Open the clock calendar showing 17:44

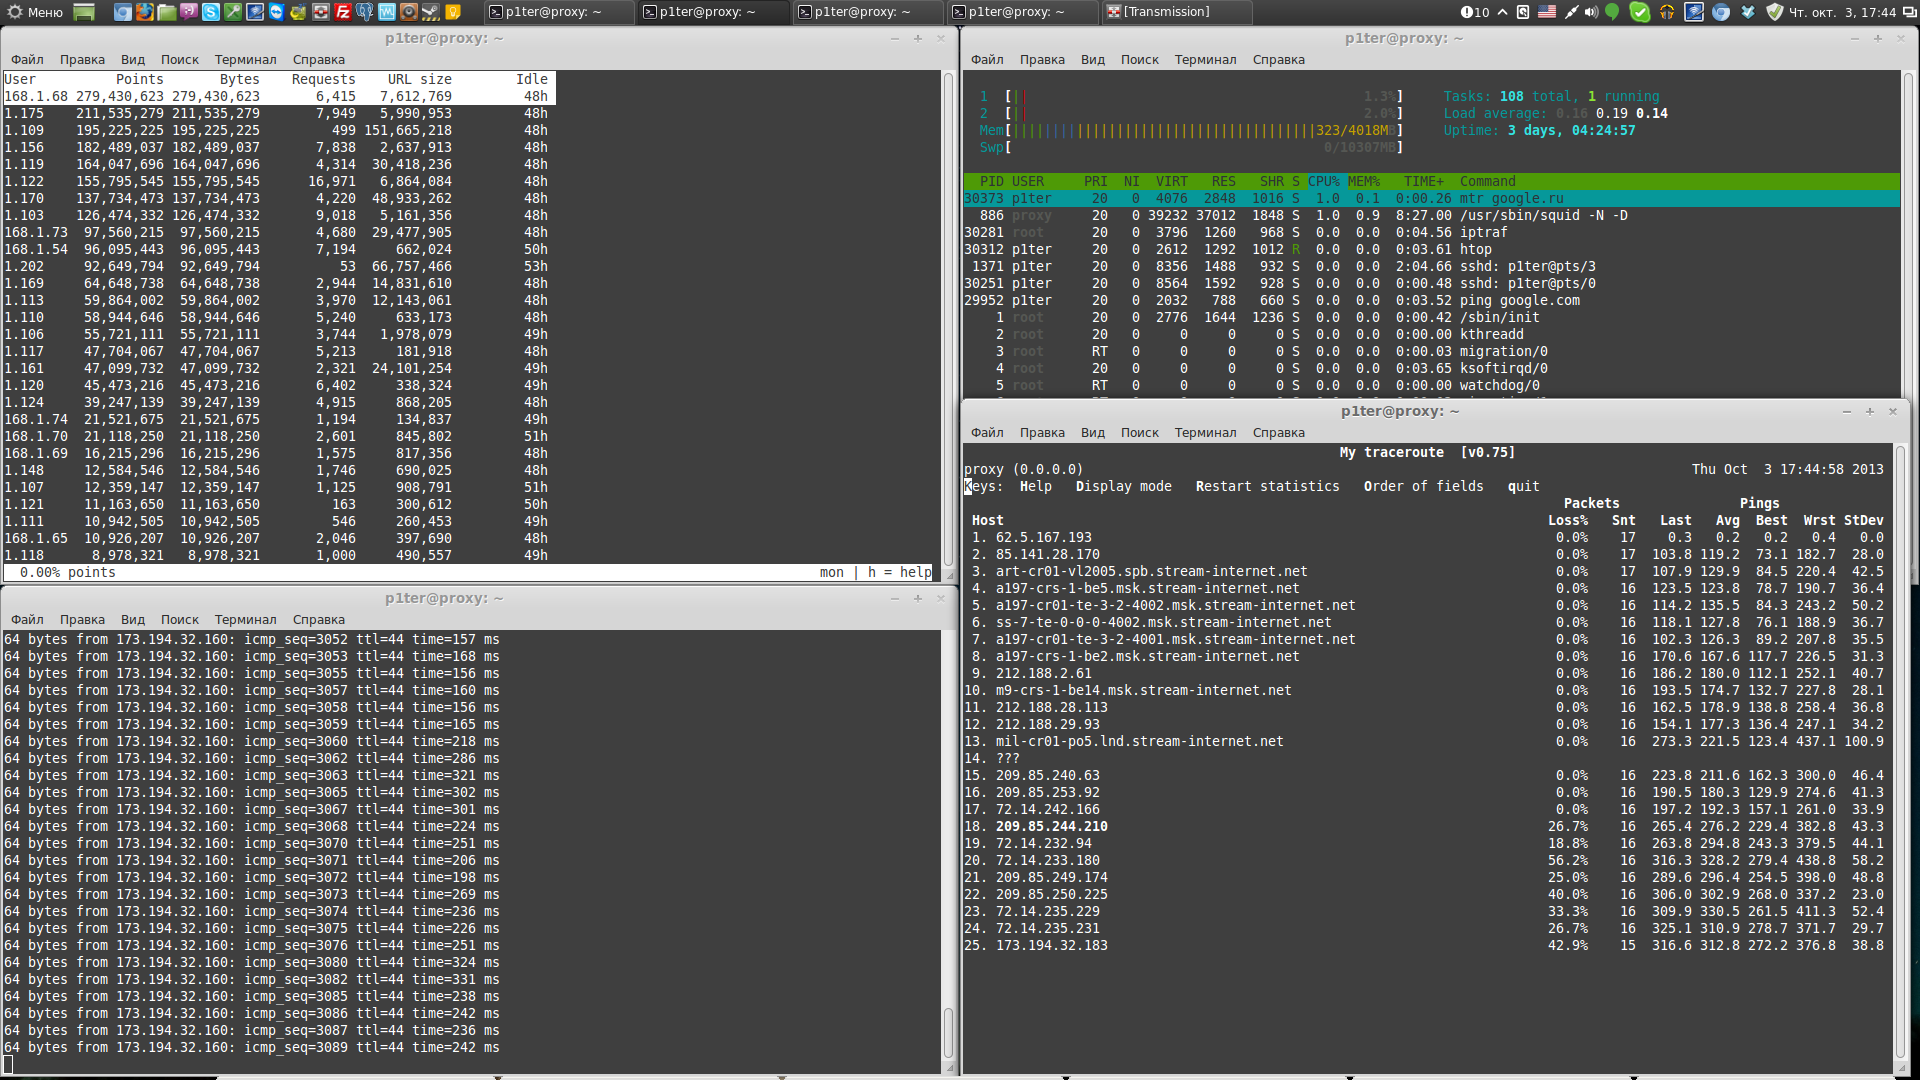coord(1842,12)
